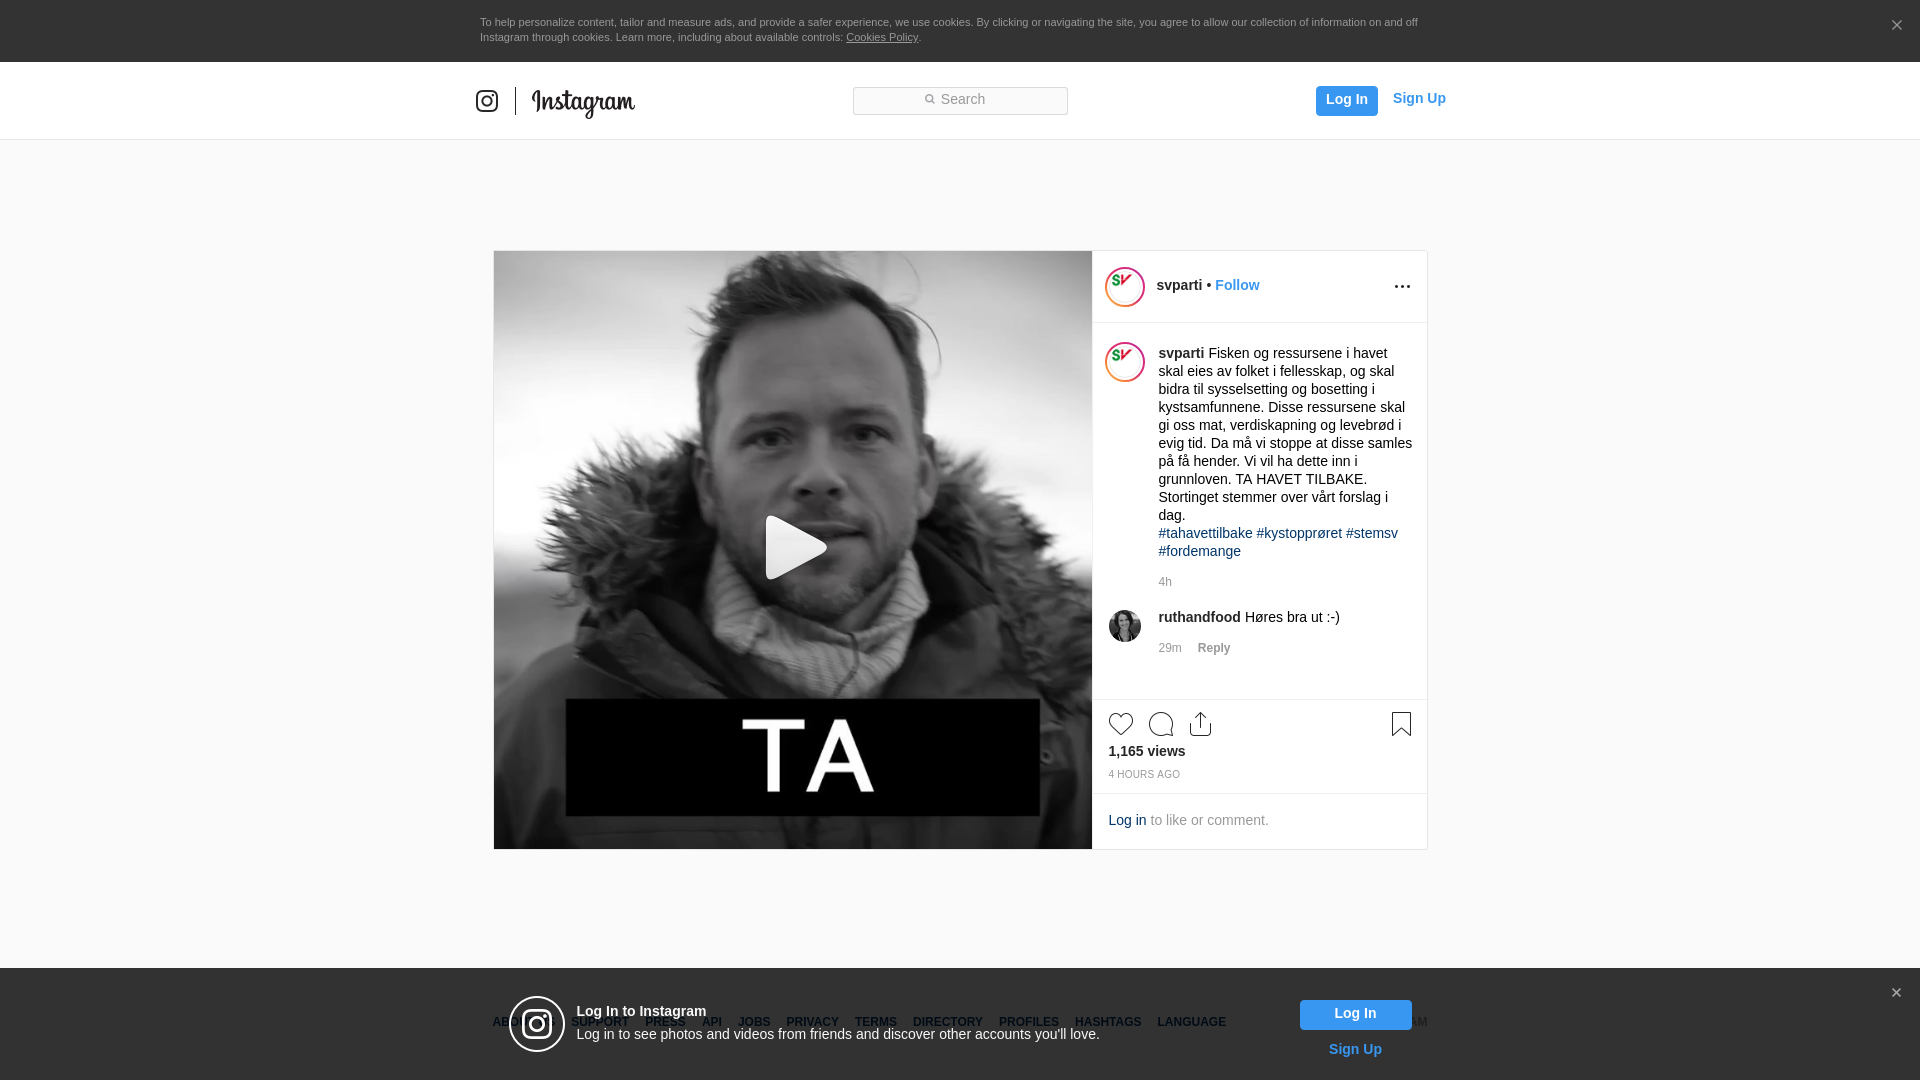Open the Sign Up header link
This screenshot has height=1080, width=1920.
point(1419,98)
